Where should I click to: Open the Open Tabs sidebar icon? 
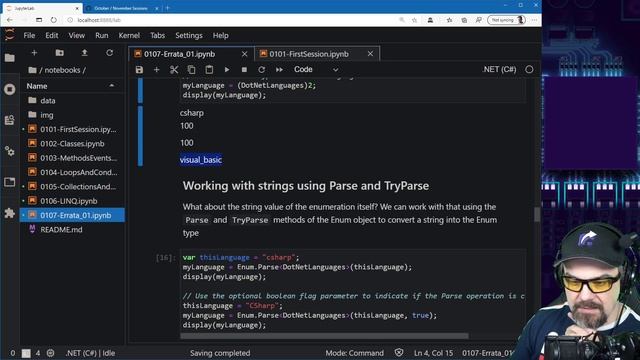9,182
